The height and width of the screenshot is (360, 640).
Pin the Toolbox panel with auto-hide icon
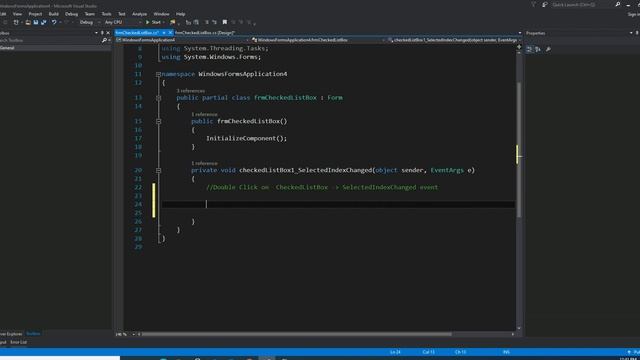pyautogui.click(x=102, y=33)
